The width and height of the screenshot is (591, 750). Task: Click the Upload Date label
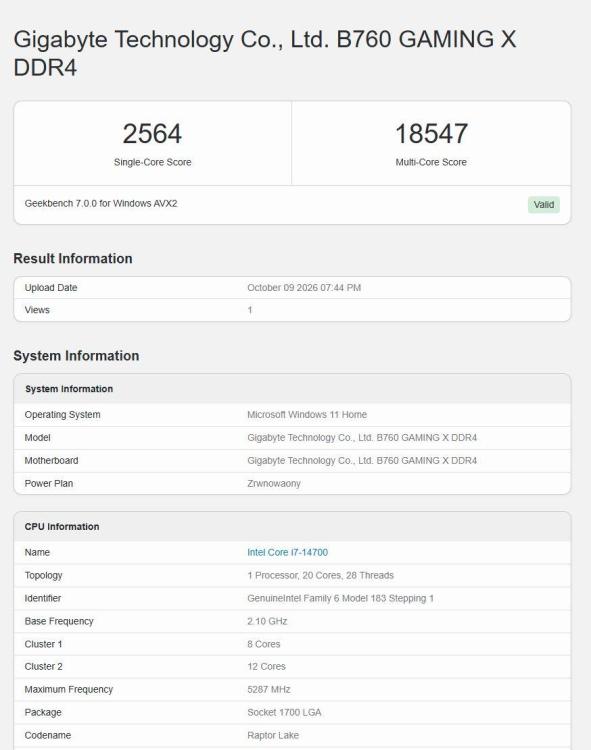51,287
